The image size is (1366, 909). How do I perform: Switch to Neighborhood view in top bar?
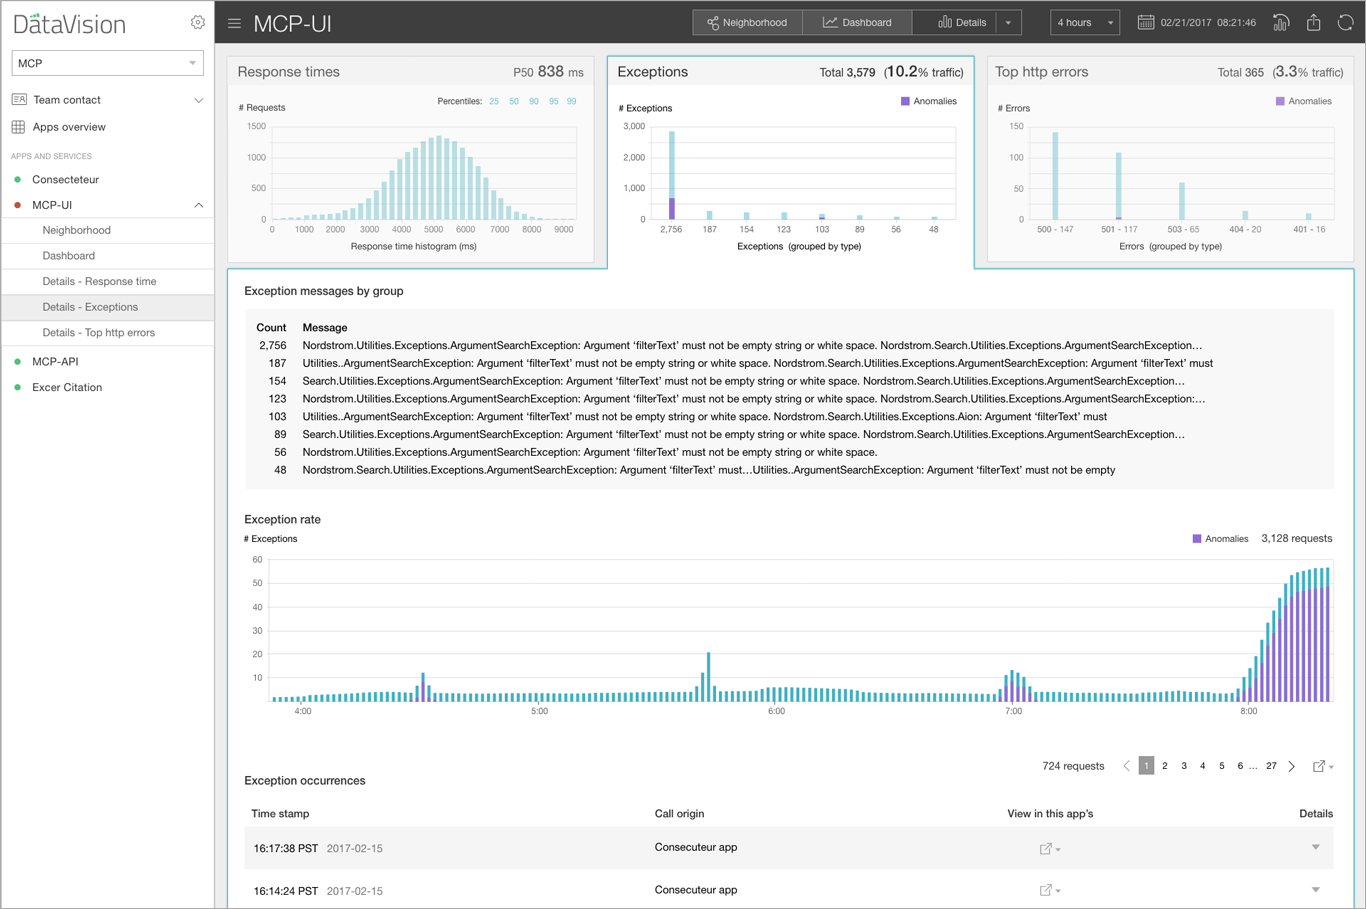click(747, 22)
